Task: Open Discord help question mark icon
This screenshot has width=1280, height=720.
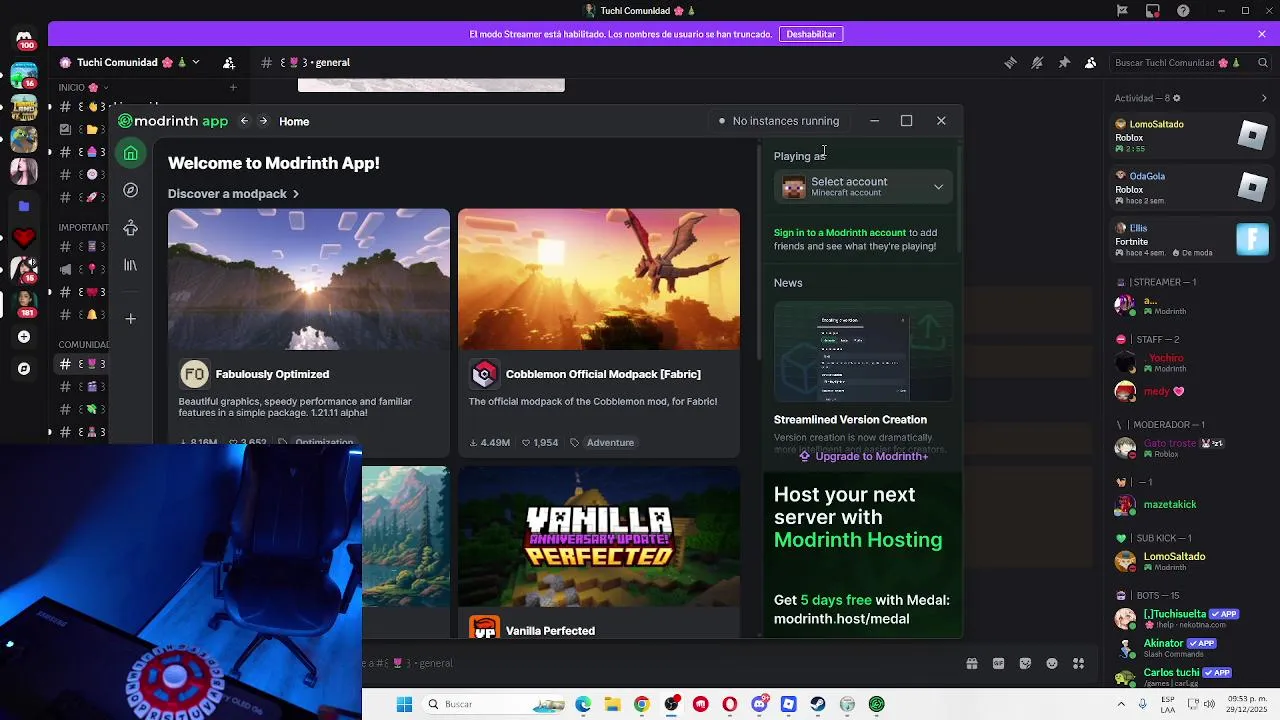Action: point(1184,11)
